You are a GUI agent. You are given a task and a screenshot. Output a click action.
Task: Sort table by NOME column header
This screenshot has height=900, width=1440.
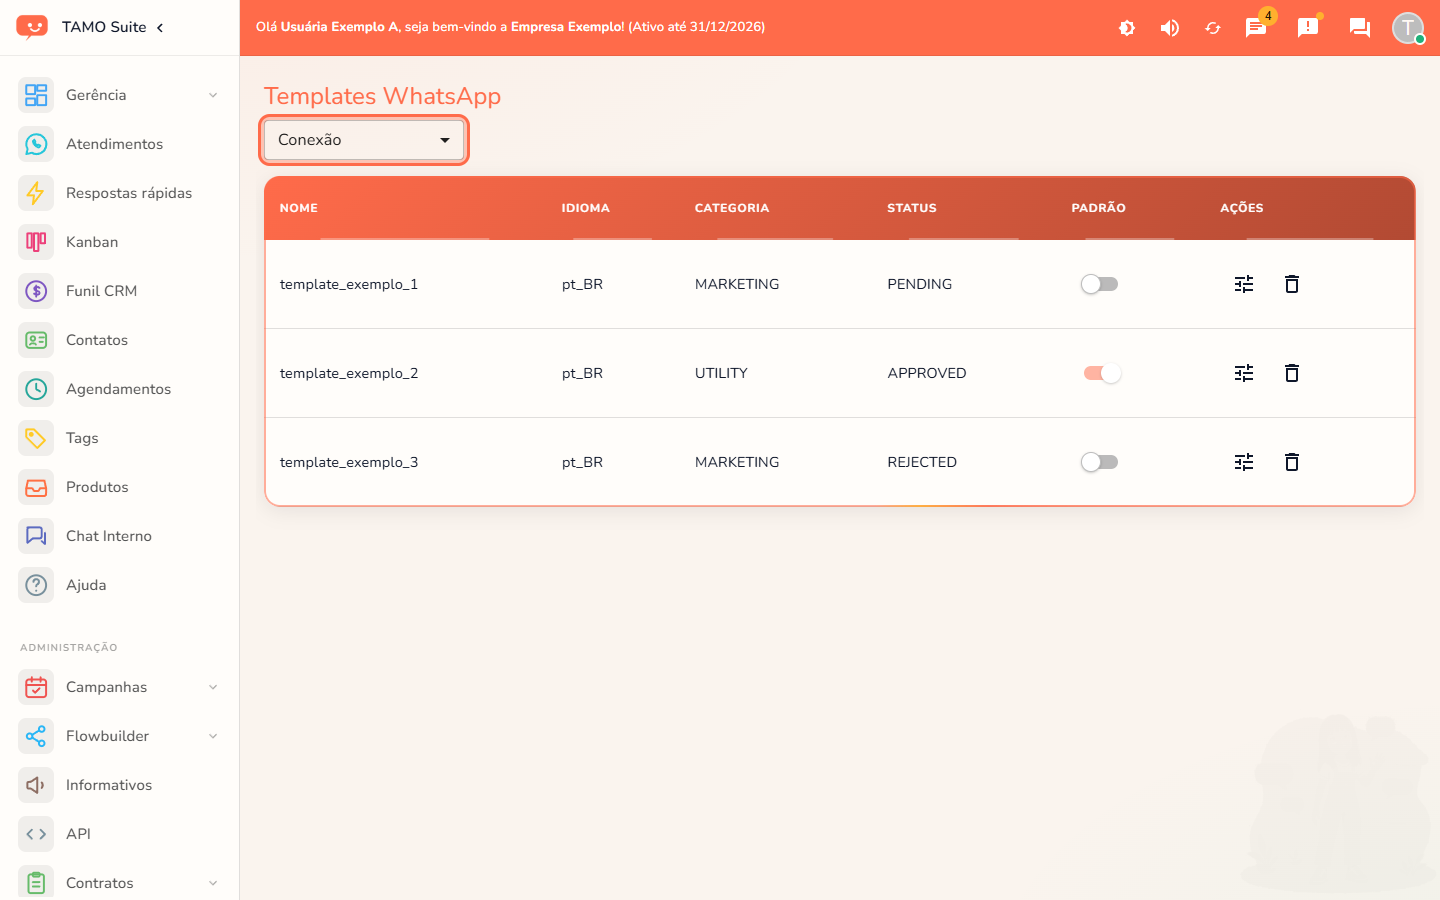[x=299, y=208]
